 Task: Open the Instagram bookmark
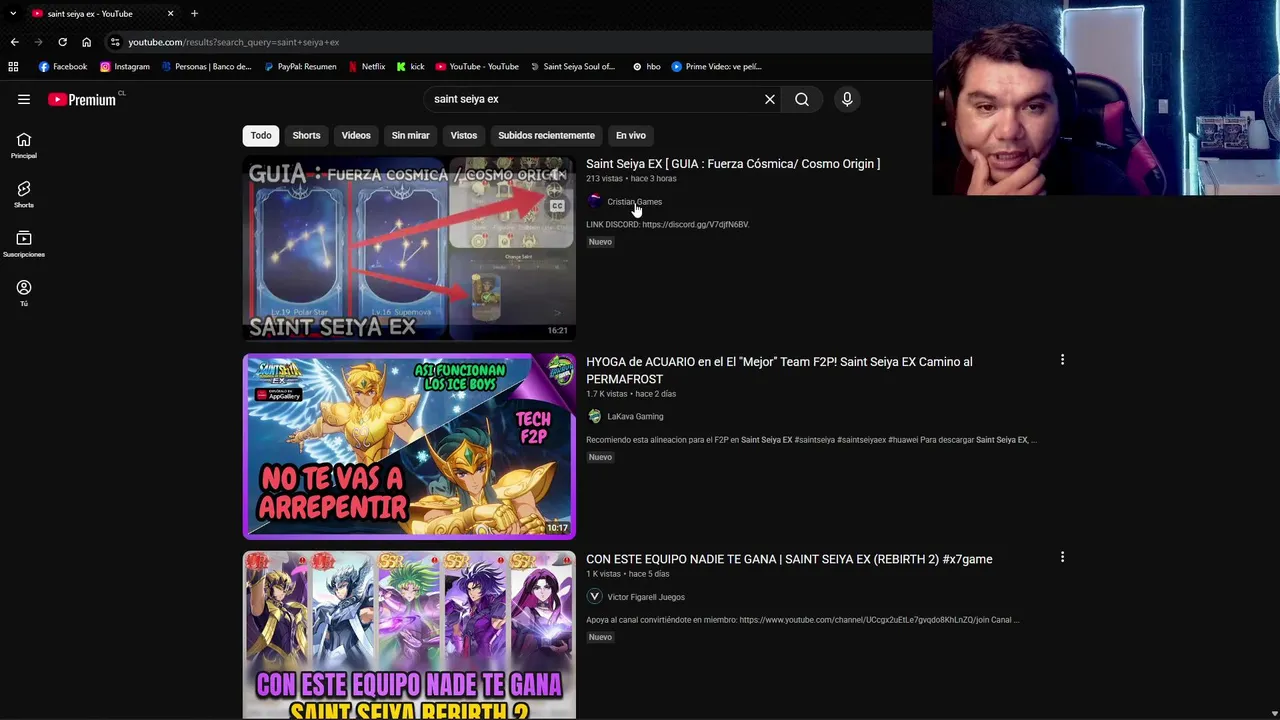tap(125, 67)
